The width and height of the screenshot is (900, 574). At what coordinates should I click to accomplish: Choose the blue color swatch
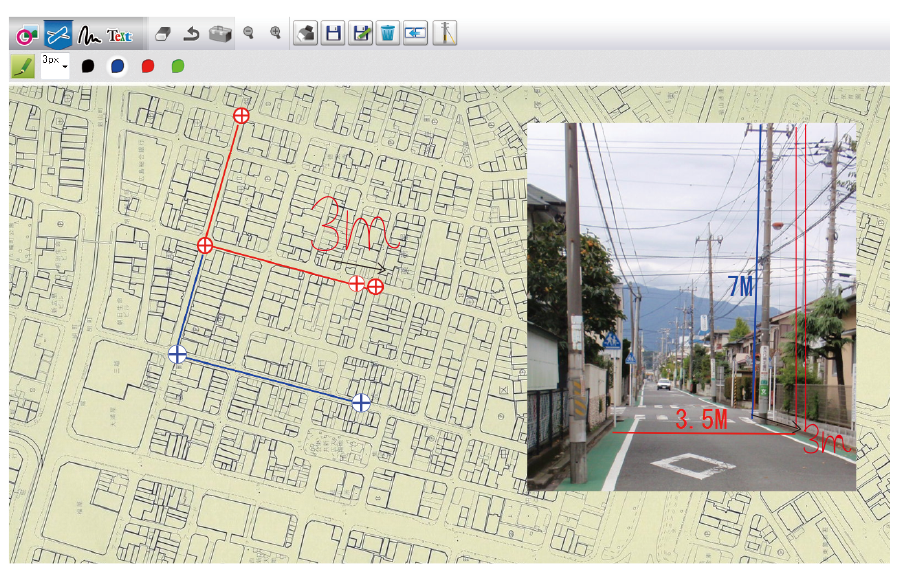[x=118, y=66]
